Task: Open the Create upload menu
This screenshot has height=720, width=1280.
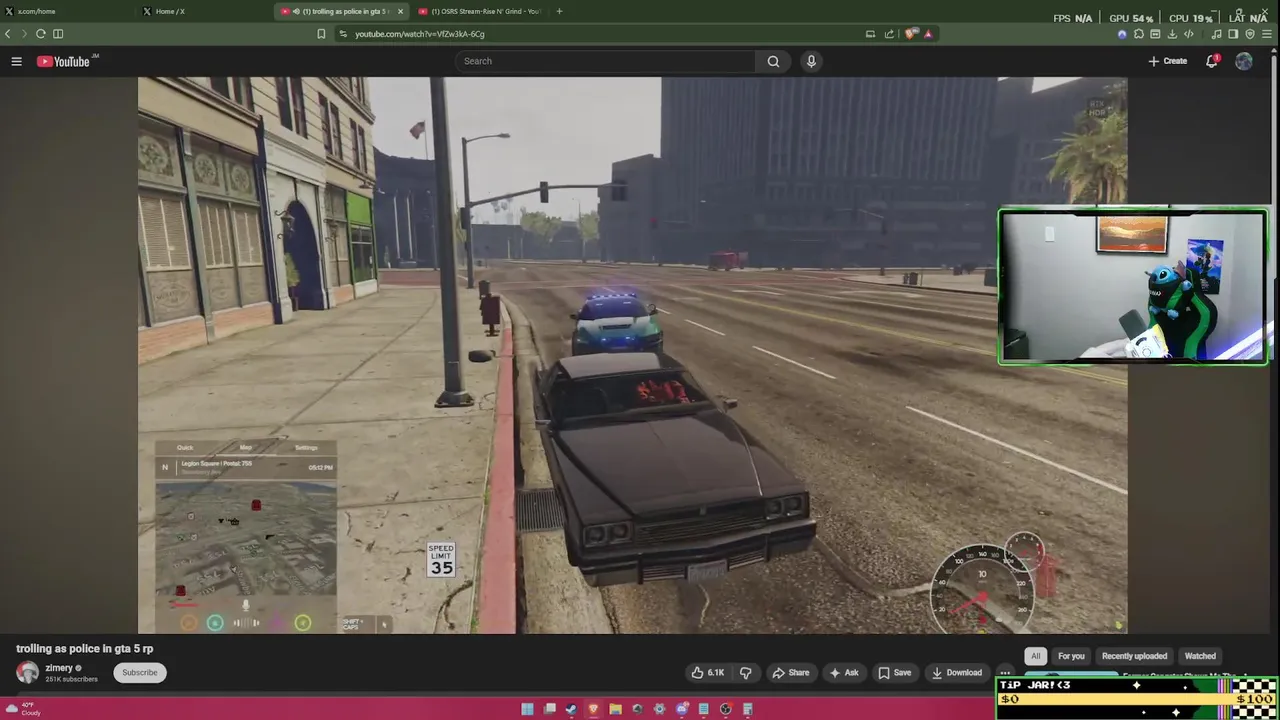Action: pos(1167,61)
